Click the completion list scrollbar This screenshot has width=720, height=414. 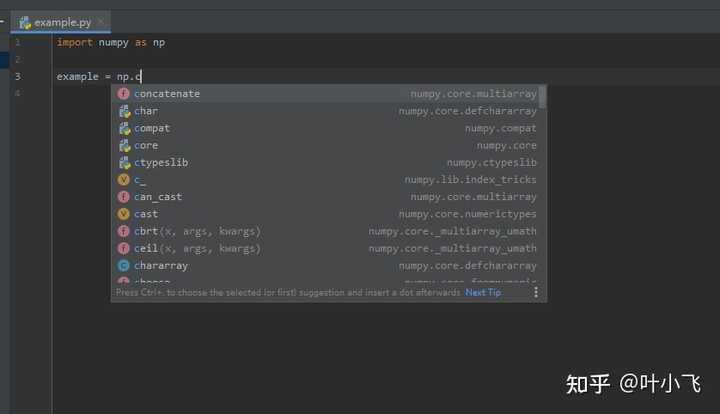pos(543,98)
